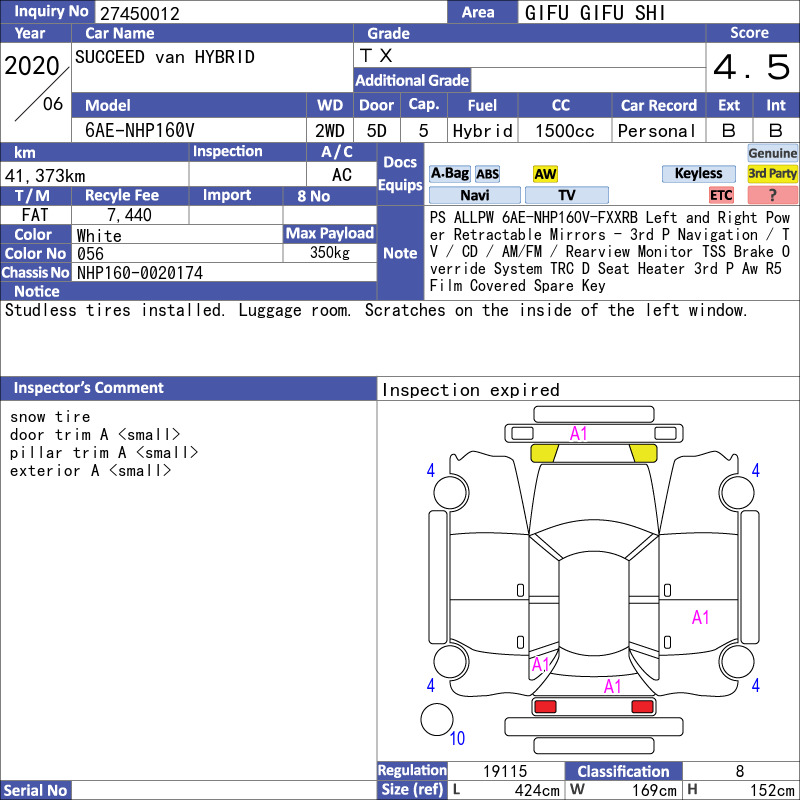Viewport: 800px width, 800px height.
Task: Click the height value 152cm
Action: (x=771, y=790)
